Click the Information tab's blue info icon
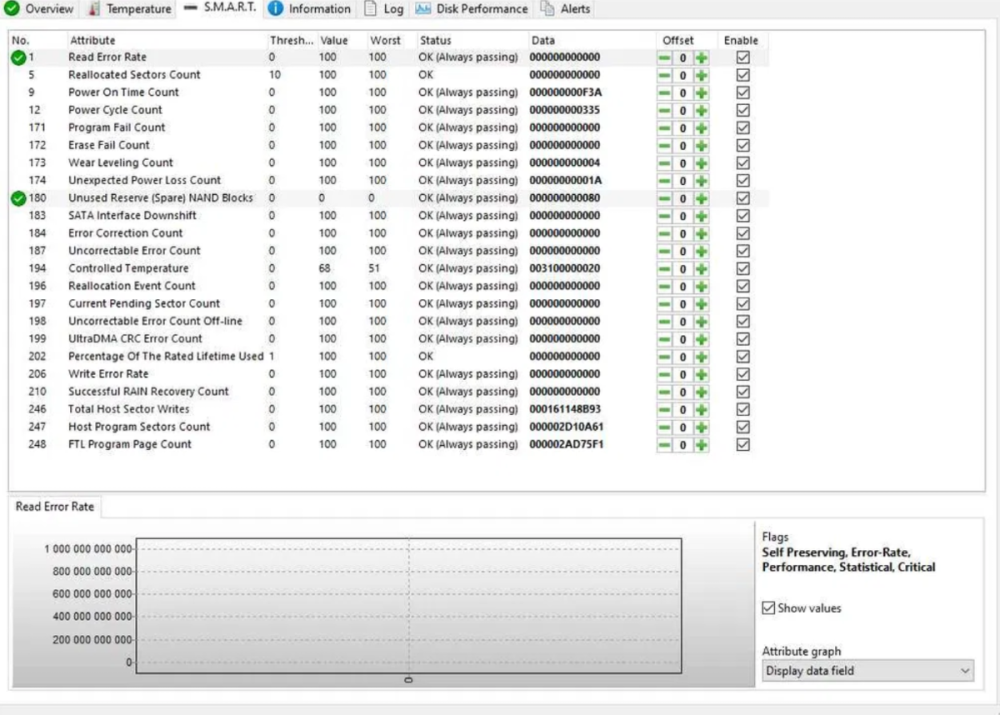The height and width of the screenshot is (715, 1000). pyautogui.click(x=275, y=9)
